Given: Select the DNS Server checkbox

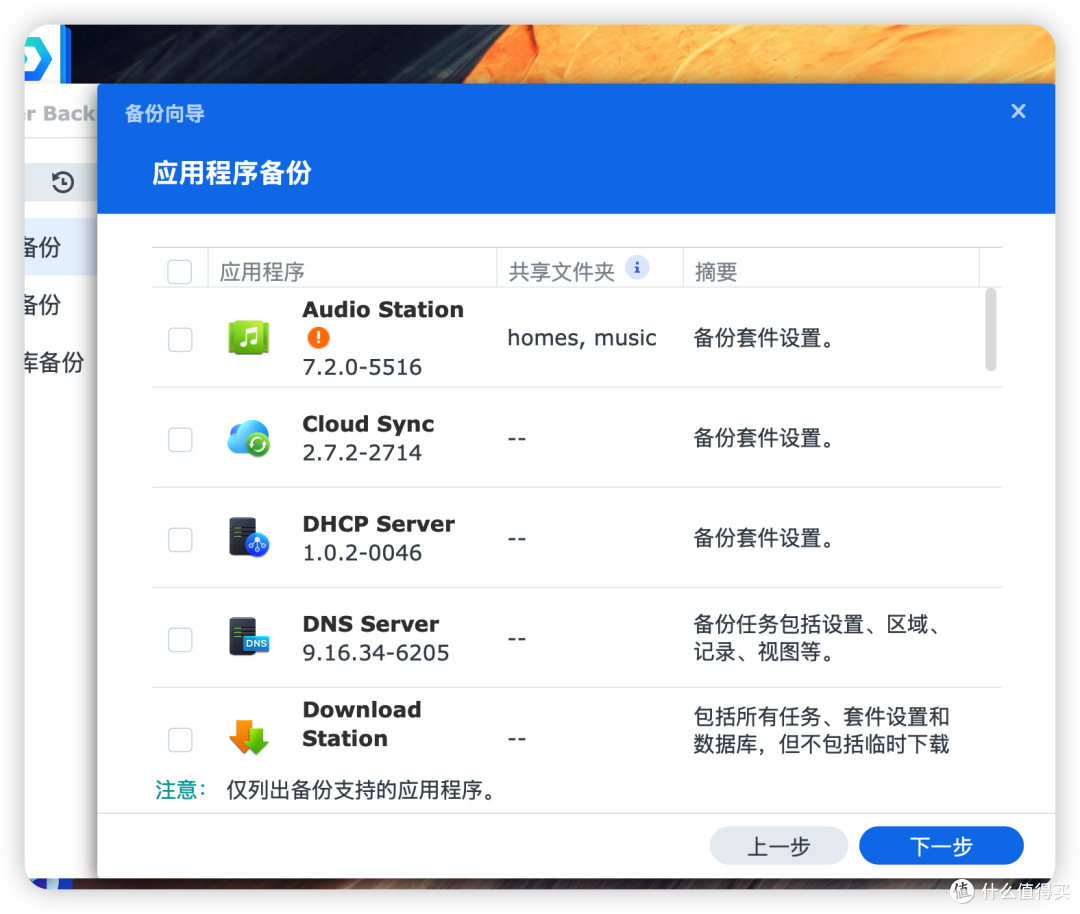Looking at the screenshot, I should coord(180,639).
